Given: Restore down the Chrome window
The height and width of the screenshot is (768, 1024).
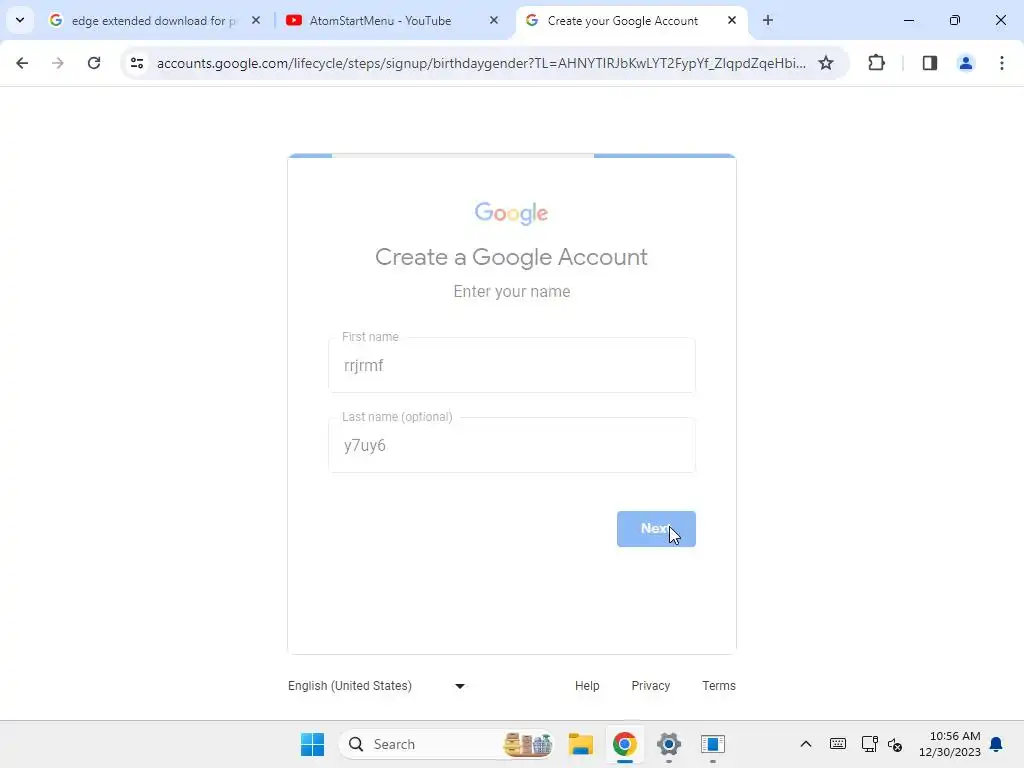Looking at the screenshot, I should pos(955,20).
